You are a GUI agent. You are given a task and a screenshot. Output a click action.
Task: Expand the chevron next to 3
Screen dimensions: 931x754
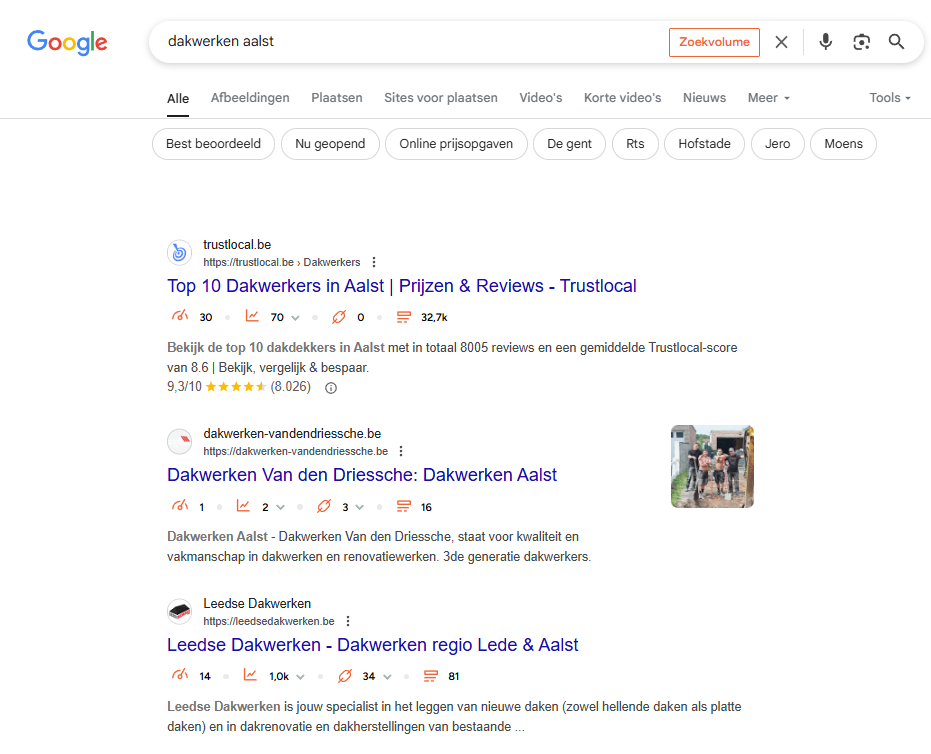point(359,507)
